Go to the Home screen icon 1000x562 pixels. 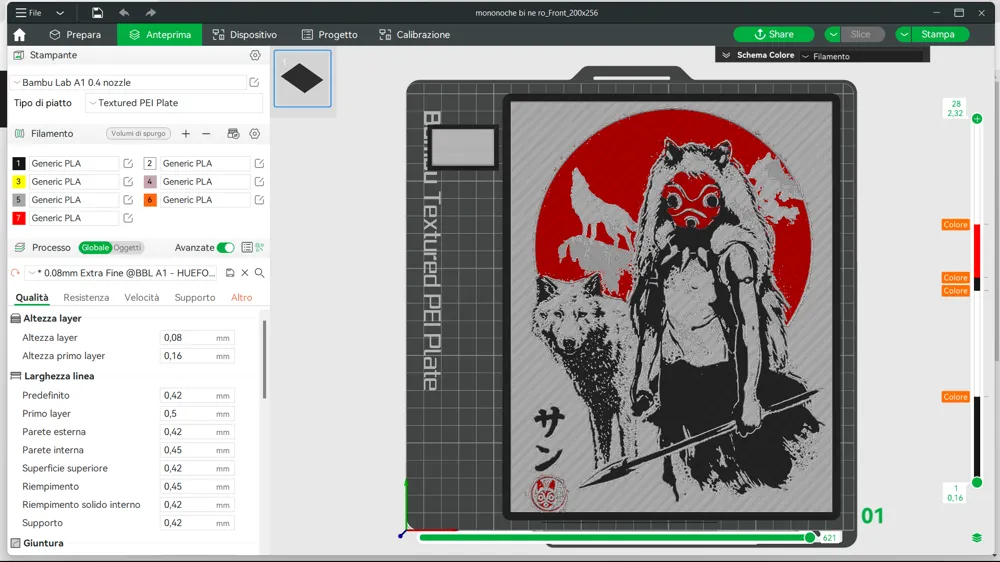(20, 34)
